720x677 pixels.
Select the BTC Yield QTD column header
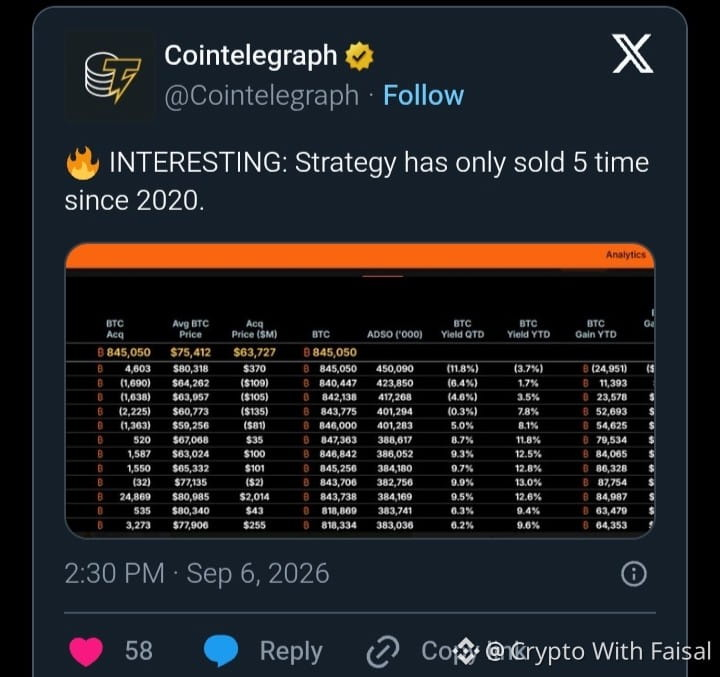point(462,329)
